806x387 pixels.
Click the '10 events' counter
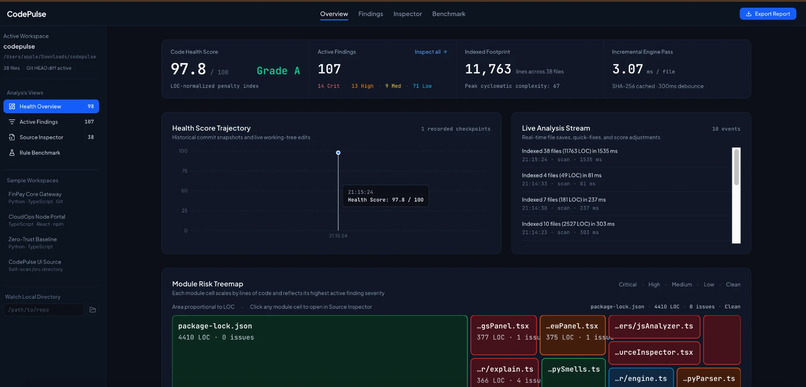[x=726, y=128]
